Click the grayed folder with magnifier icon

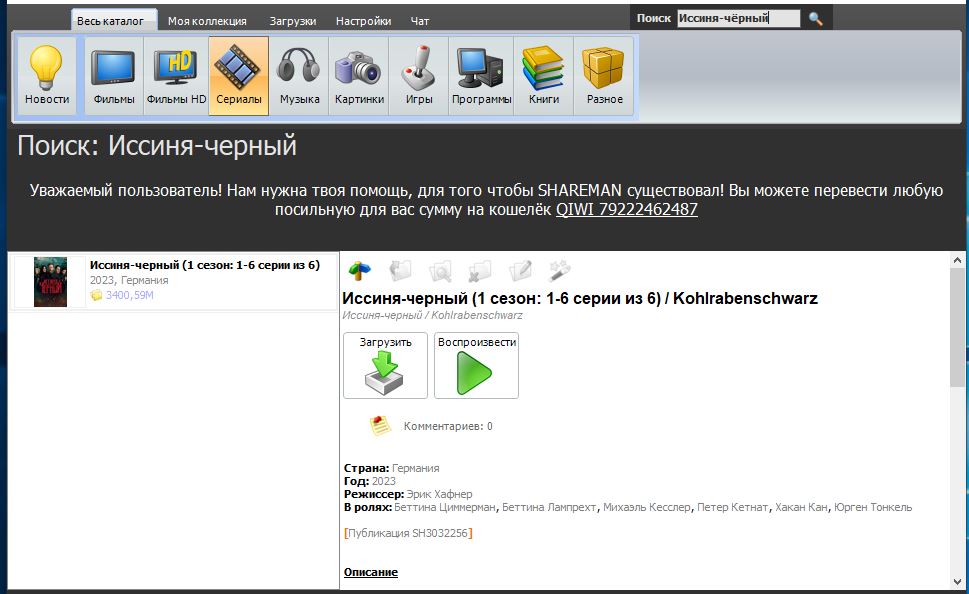(x=440, y=270)
